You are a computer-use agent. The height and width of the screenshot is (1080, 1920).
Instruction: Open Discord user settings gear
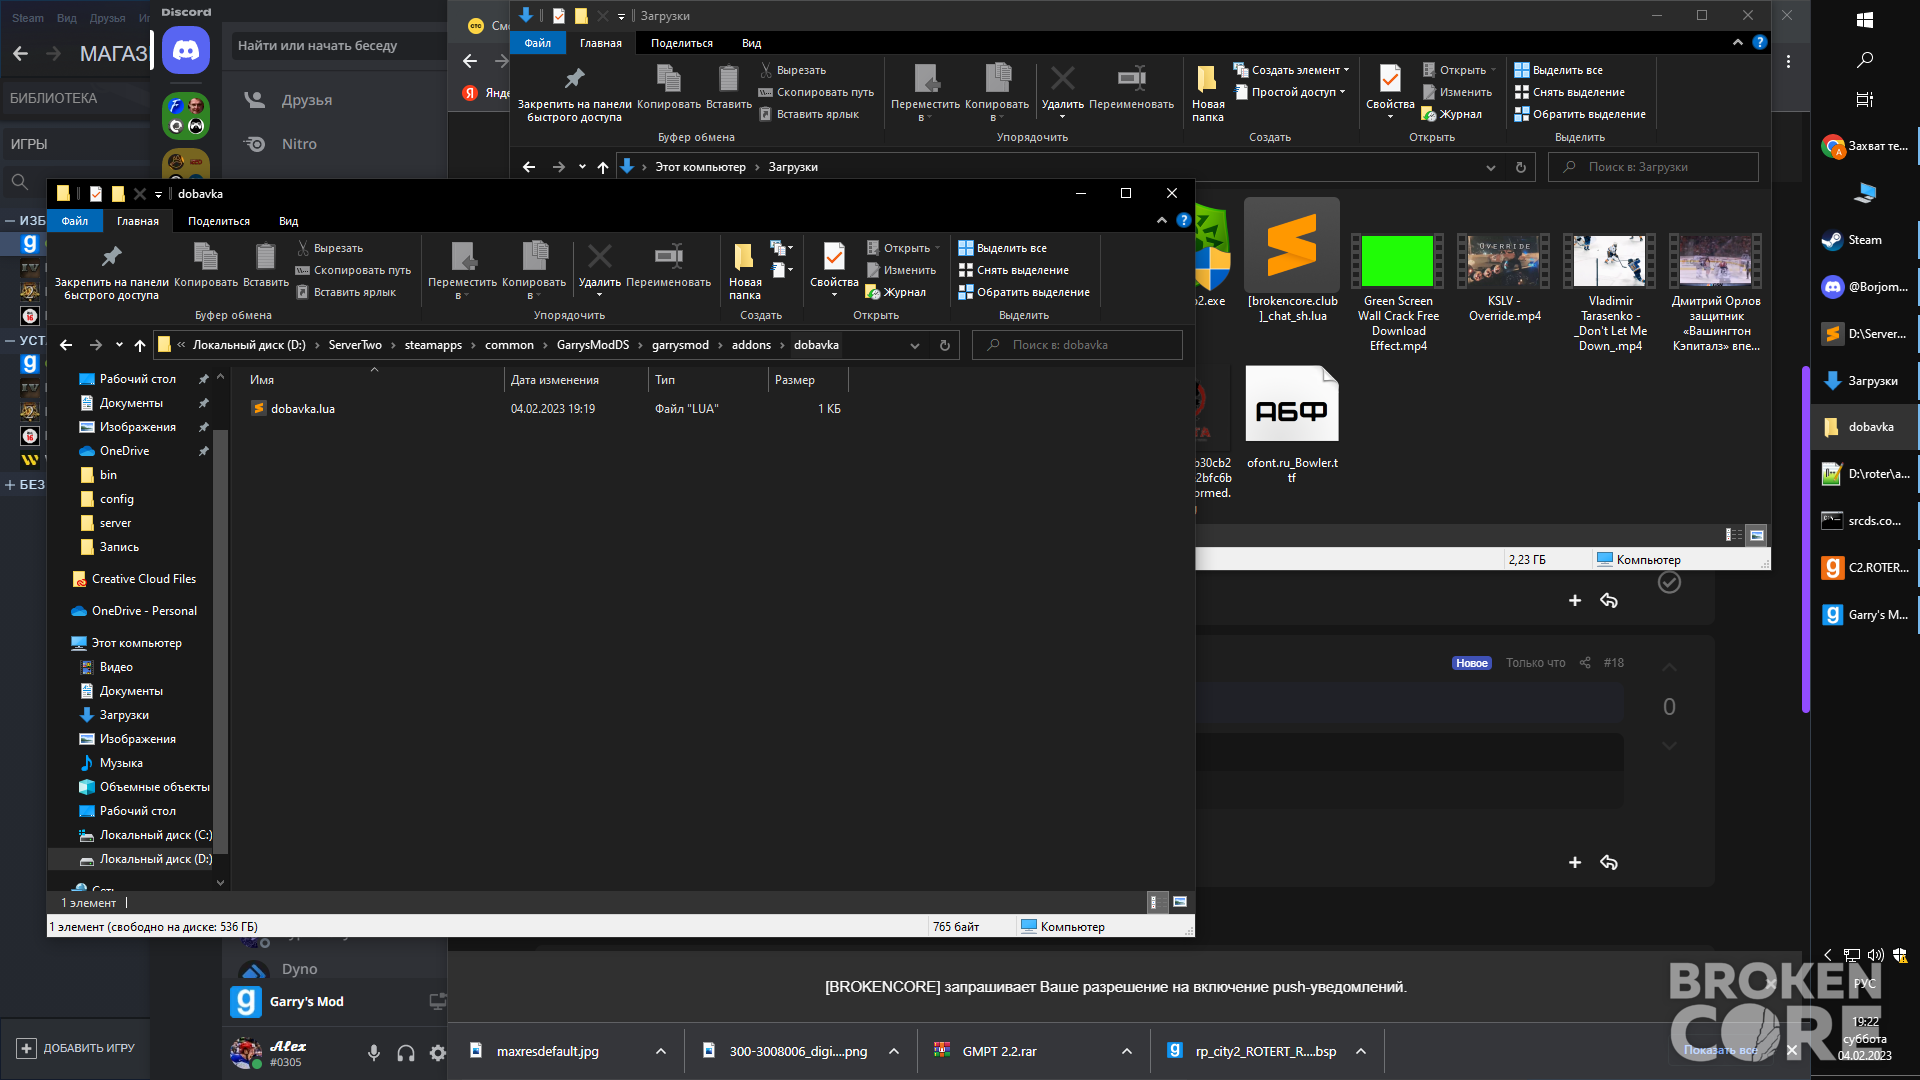point(438,1053)
